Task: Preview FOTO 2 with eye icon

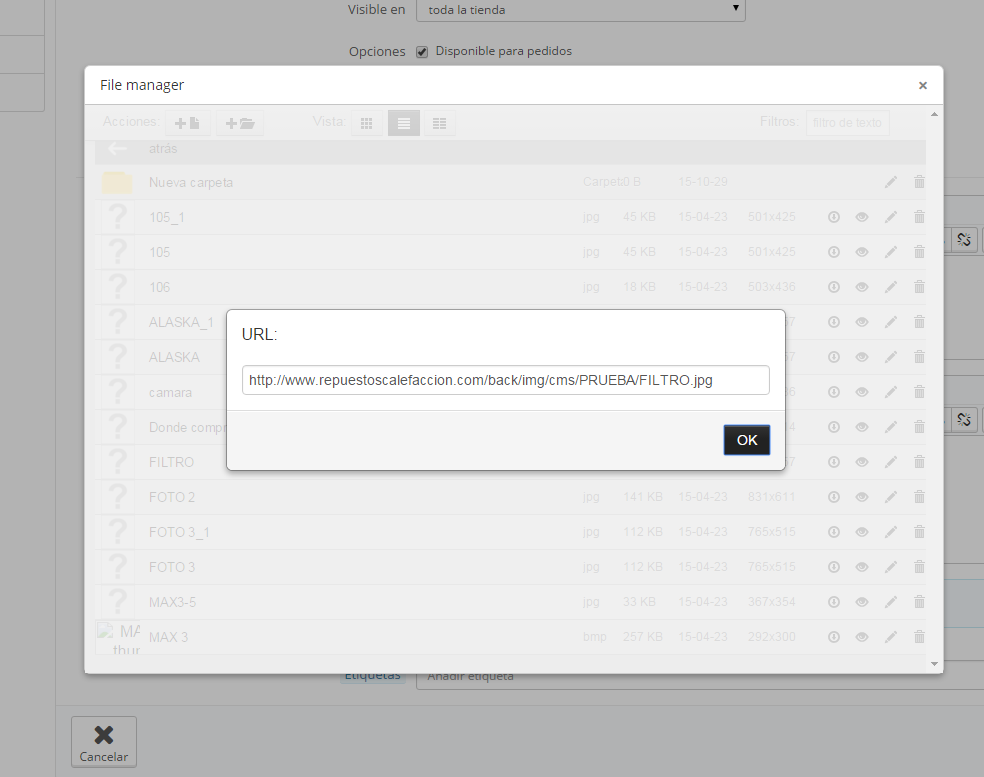Action: pos(862,497)
